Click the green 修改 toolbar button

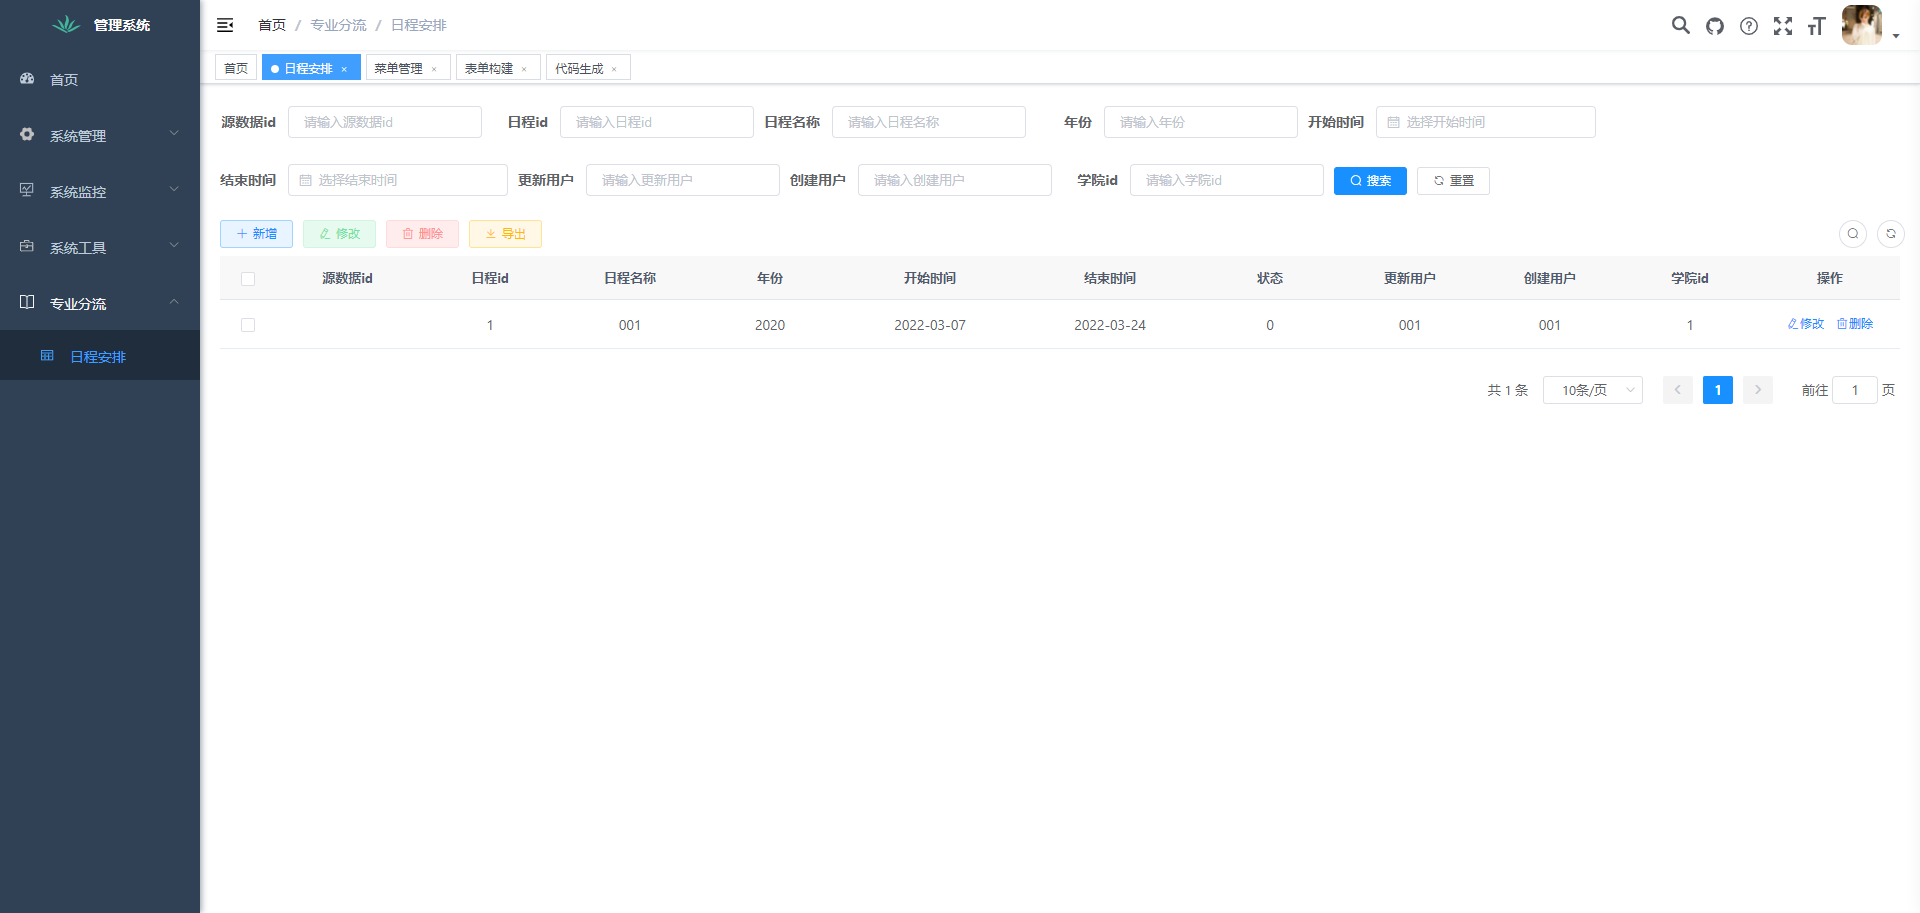click(339, 234)
